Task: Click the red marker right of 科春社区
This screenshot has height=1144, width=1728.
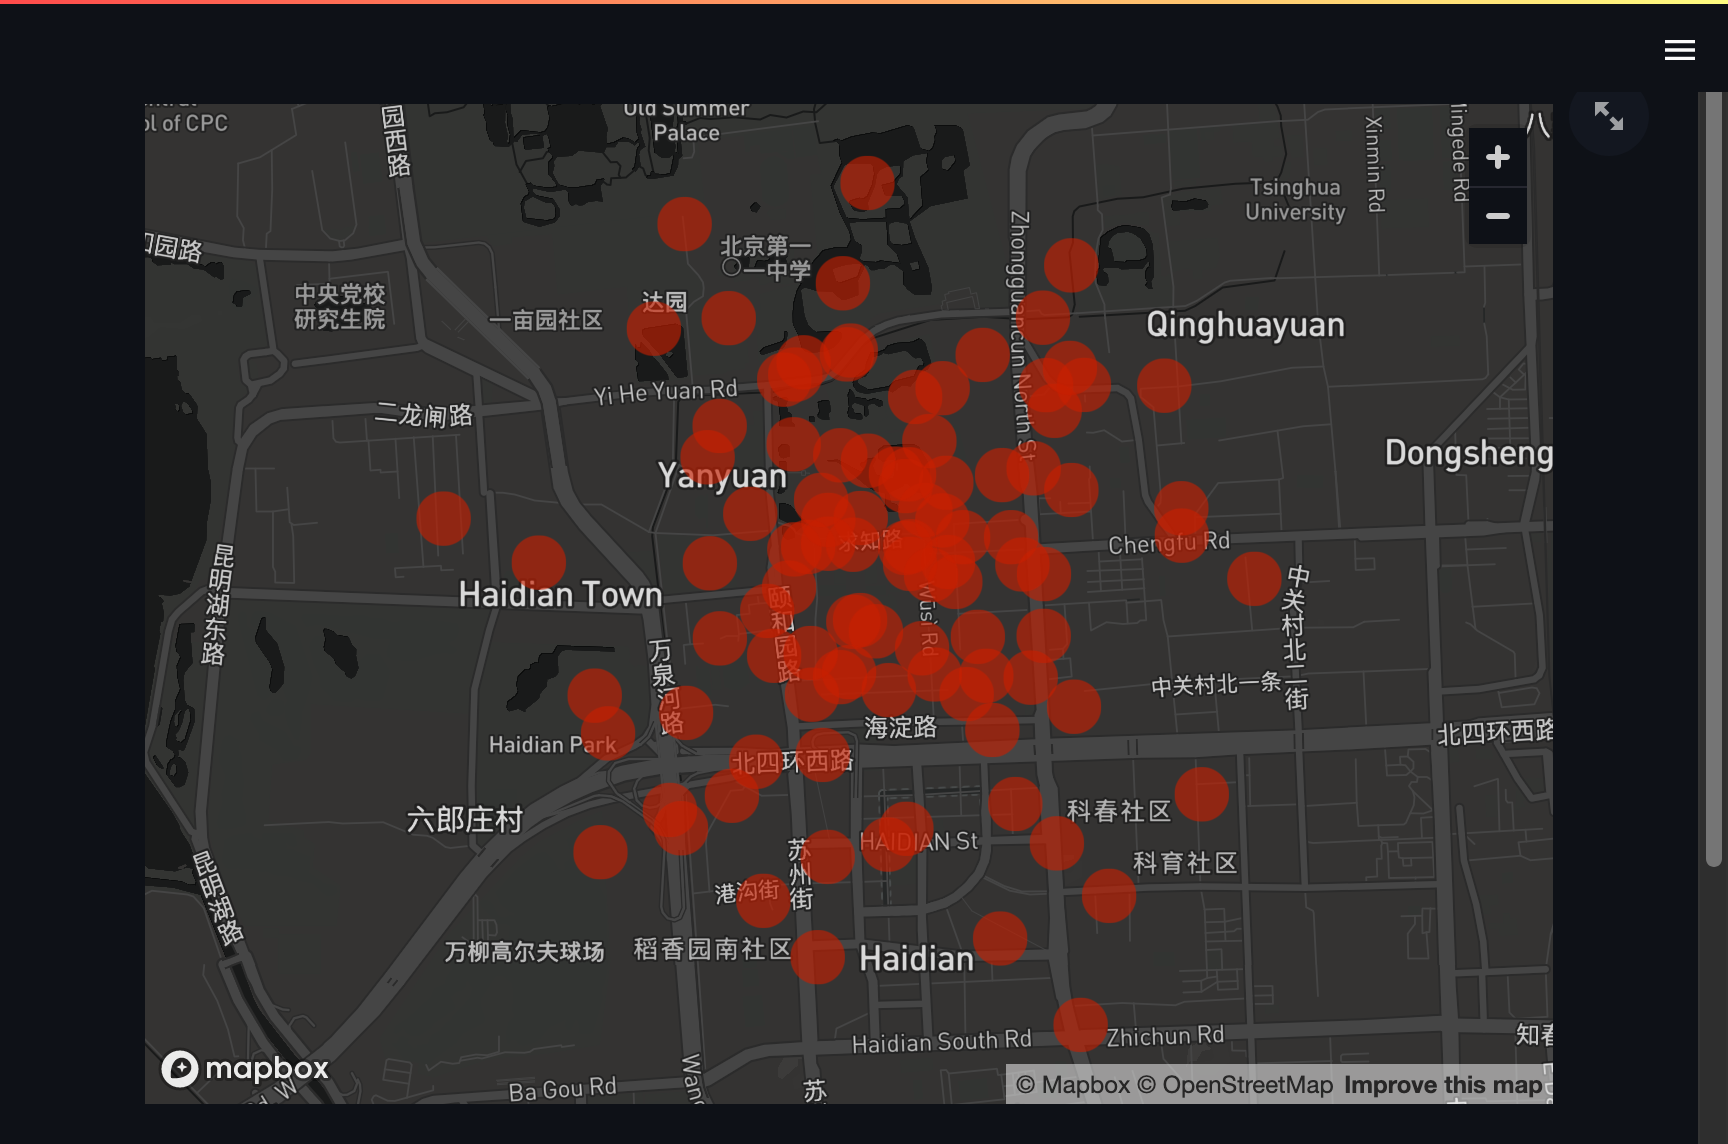Action: [1201, 795]
